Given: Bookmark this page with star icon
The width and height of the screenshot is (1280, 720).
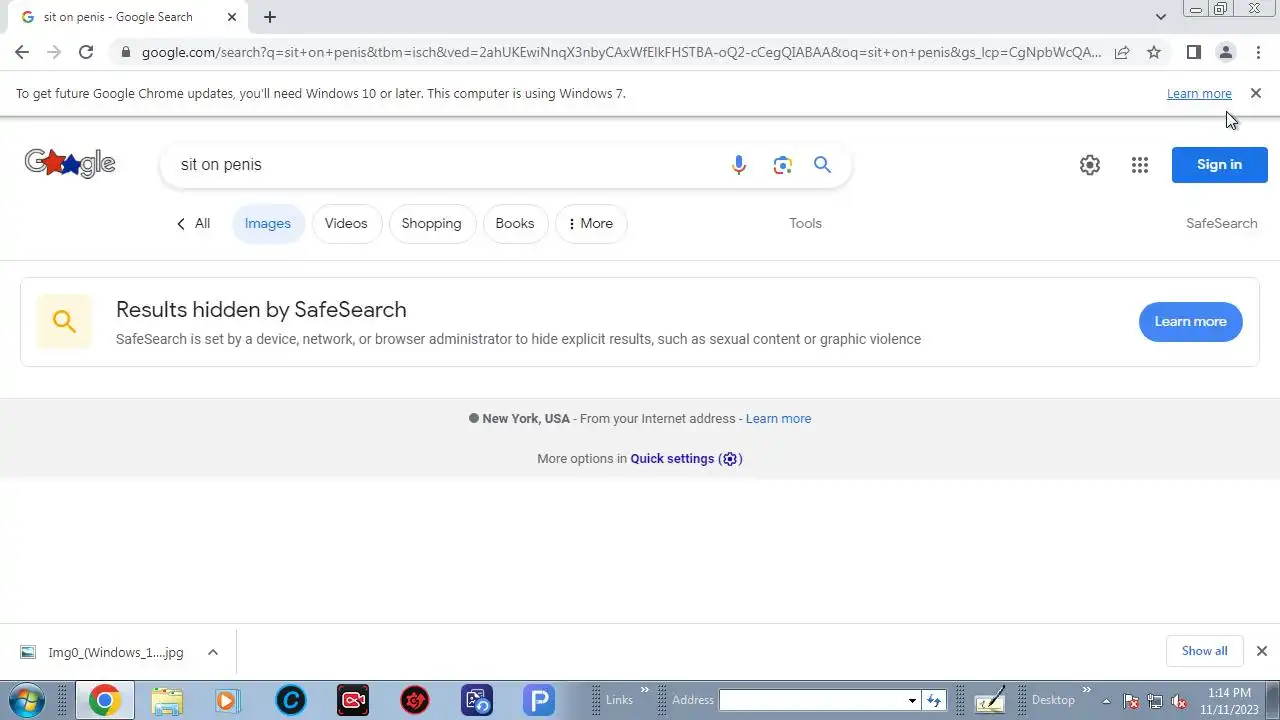Looking at the screenshot, I should pyautogui.click(x=1154, y=52).
